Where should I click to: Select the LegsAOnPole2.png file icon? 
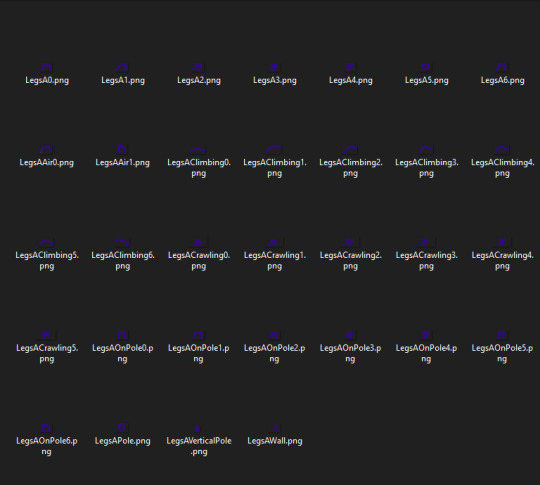(x=274, y=335)
